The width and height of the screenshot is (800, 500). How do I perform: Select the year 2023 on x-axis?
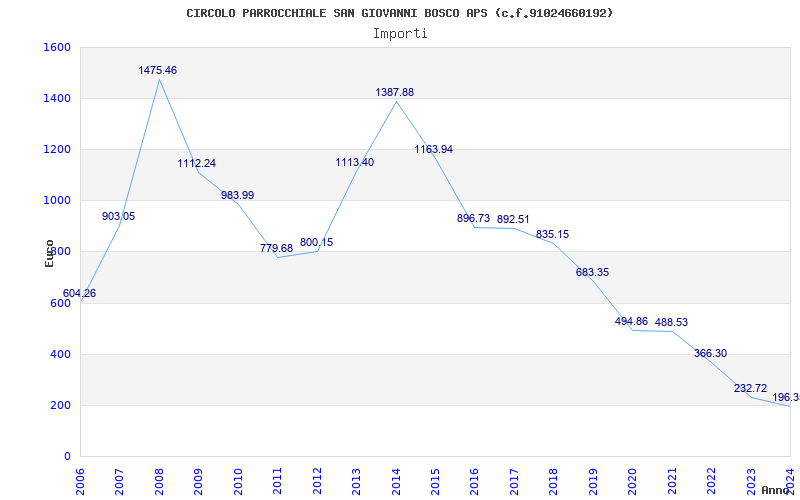(751, 481)
